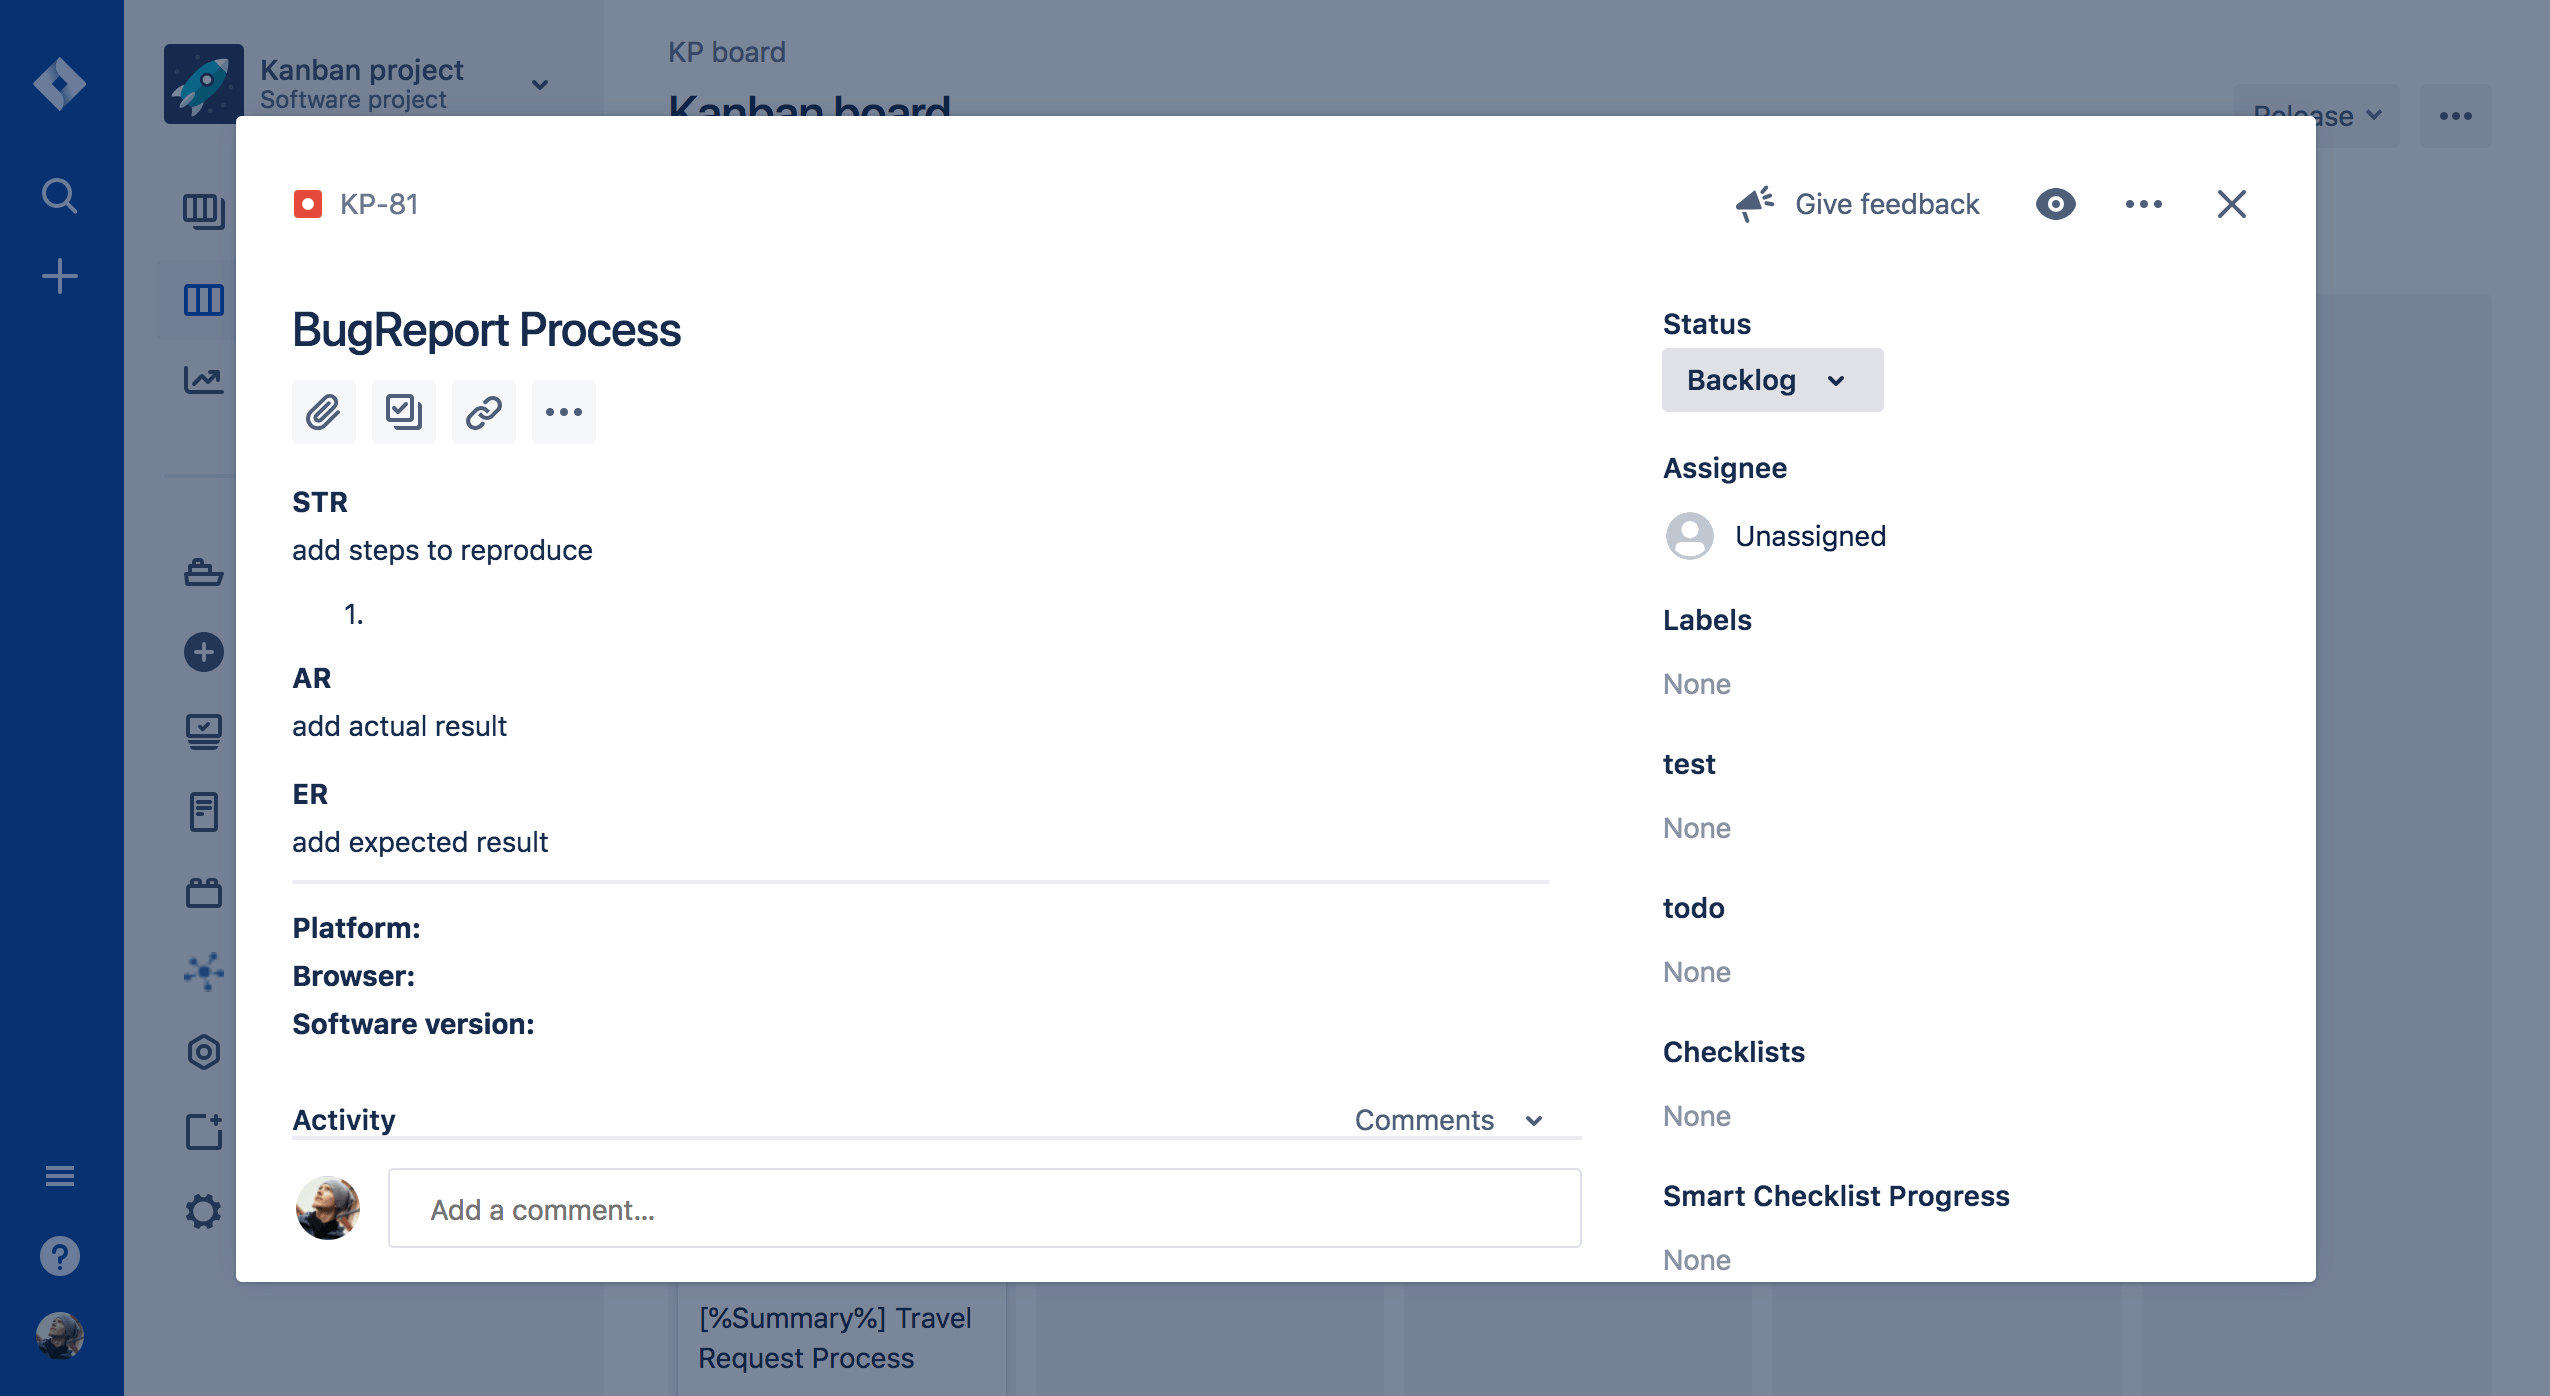This screenshot has width=2550, height=1396.
Task: Toggle watching with the eye icon
Action: pyautogui.click(x=2055, y=204)
